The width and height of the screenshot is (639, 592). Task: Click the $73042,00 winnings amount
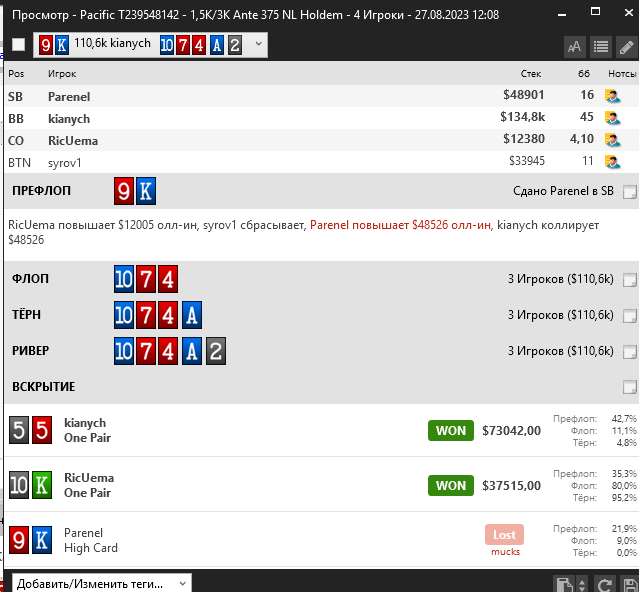511,431
